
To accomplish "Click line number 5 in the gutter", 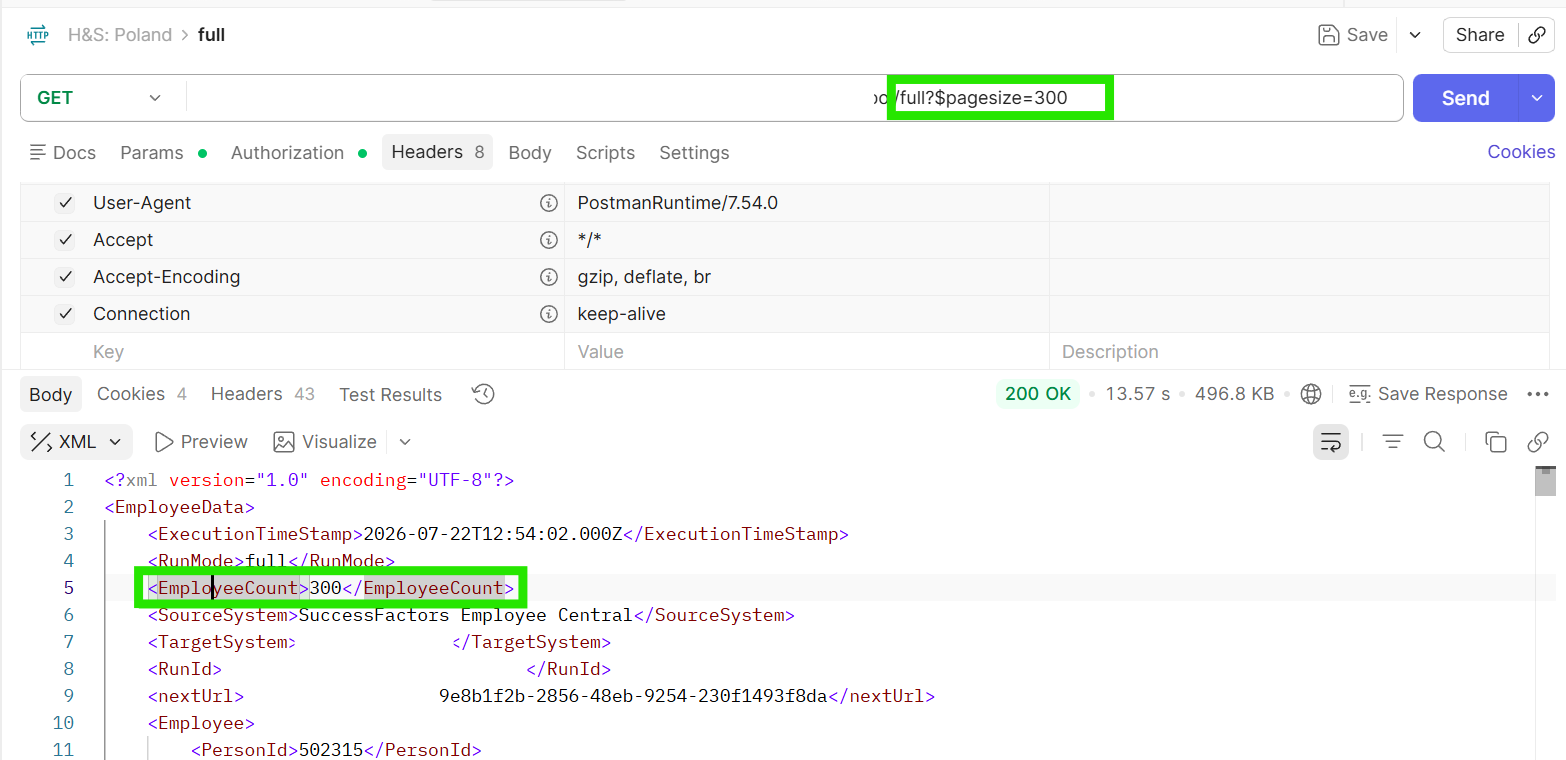I will pos(68,588).
